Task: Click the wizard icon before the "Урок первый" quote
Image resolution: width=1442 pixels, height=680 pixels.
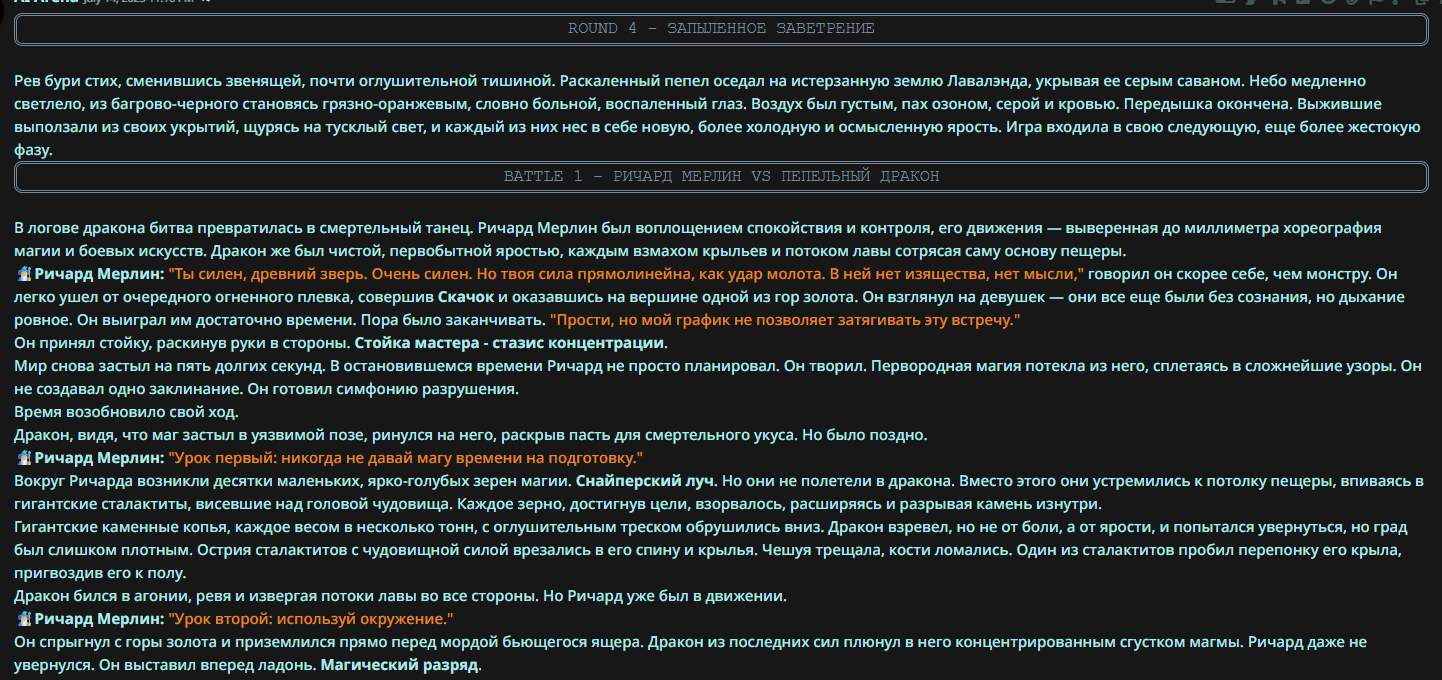Action: tap(24, 459)
